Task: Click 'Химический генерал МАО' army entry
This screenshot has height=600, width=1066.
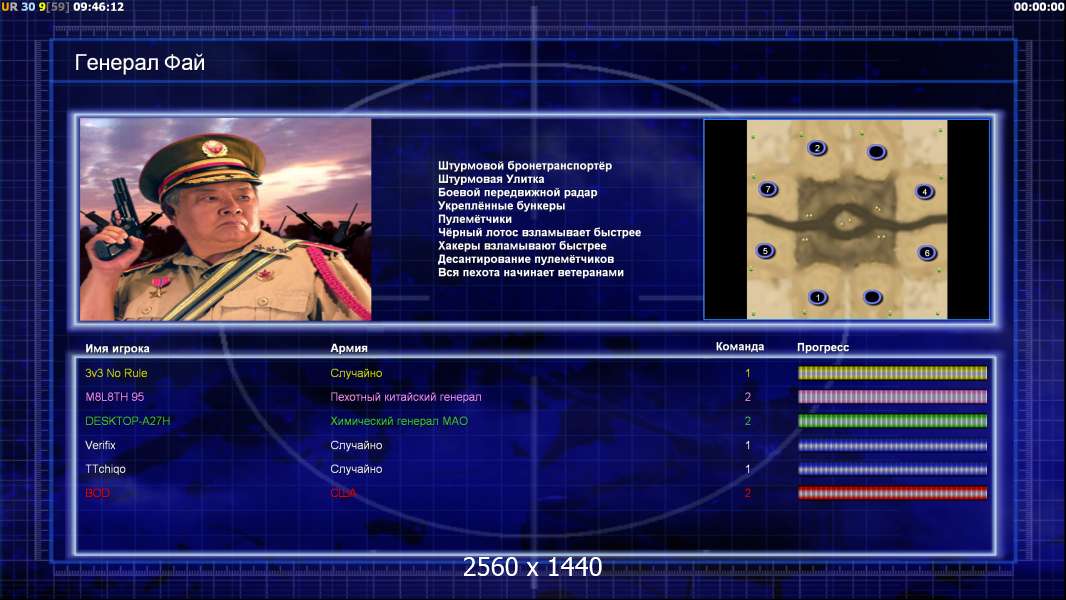Action: (x=398, y=421)
